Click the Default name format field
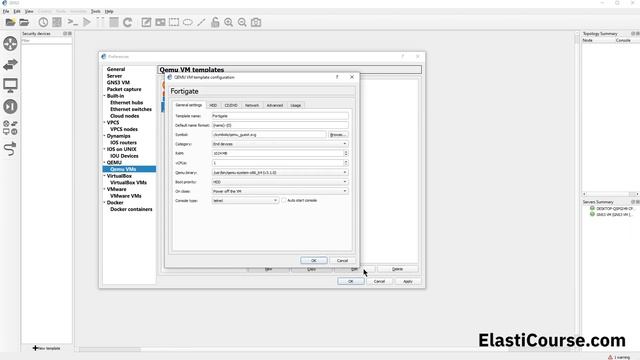The image size is (640, 360). pos(280,125)
